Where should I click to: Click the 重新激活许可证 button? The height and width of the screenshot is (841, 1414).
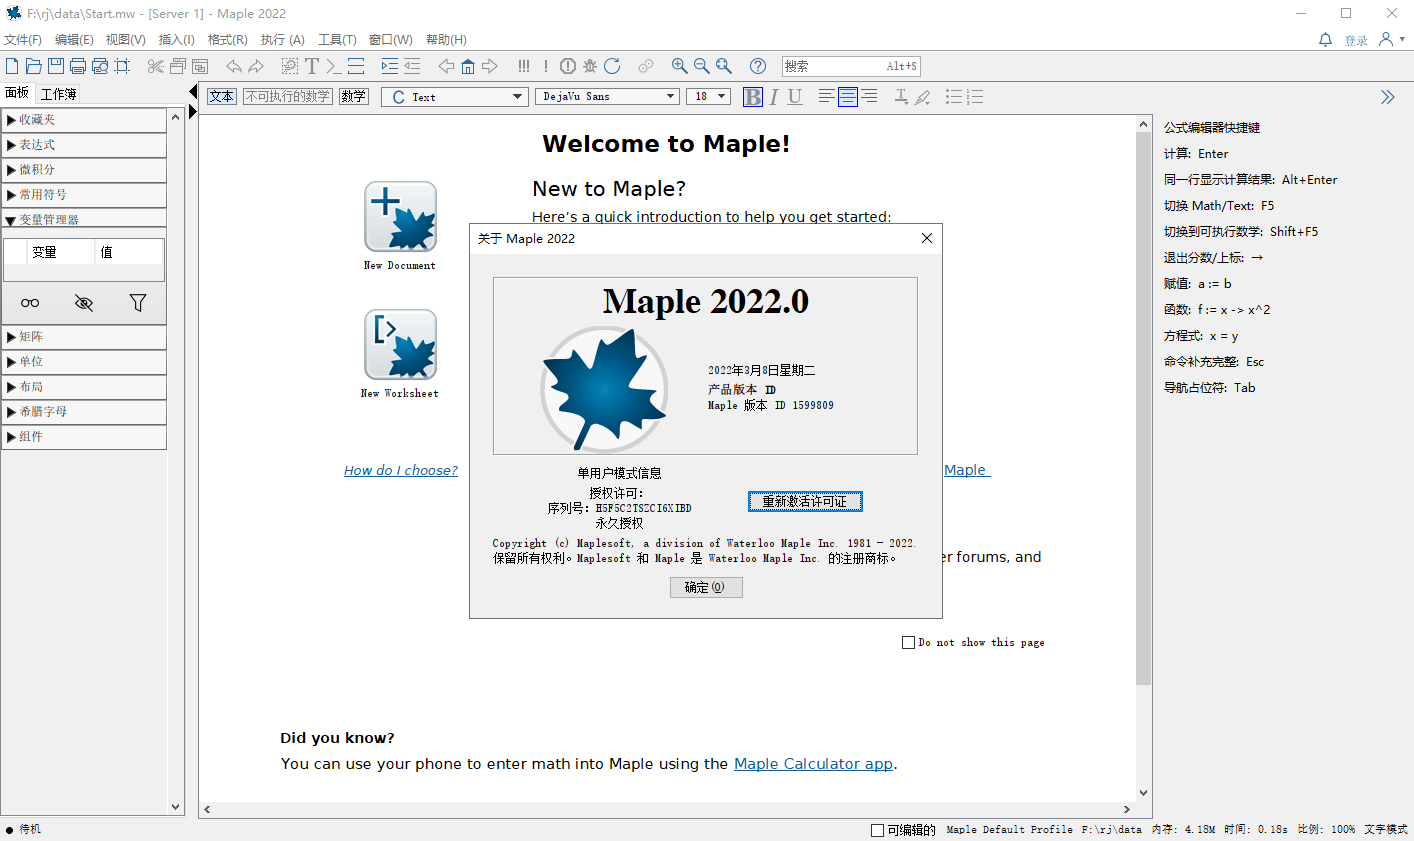point(805,501)
